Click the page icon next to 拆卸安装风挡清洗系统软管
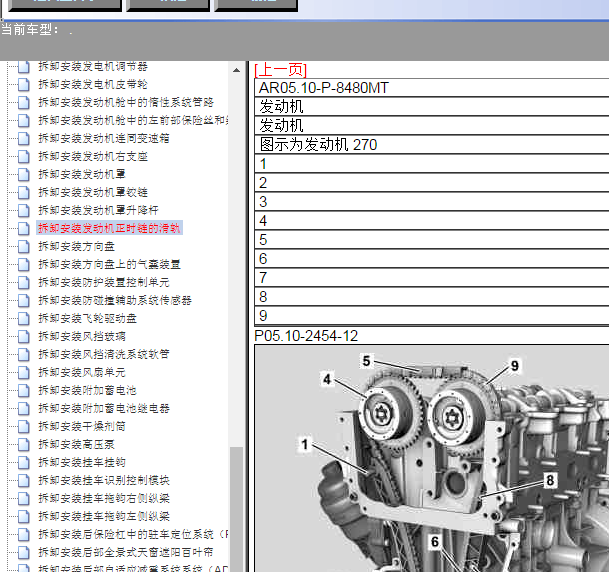Screen dimensions: 609x572 [x=24, y=354]
